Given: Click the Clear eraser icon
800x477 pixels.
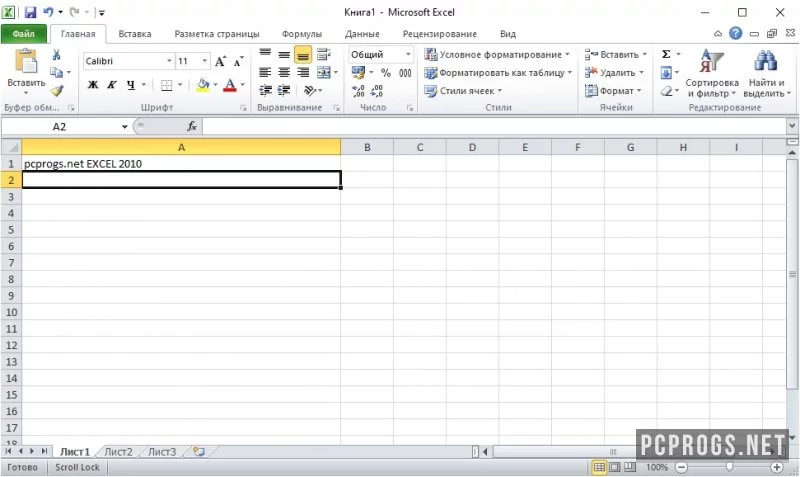Looking at the screenshot, I should click(666, 91).
